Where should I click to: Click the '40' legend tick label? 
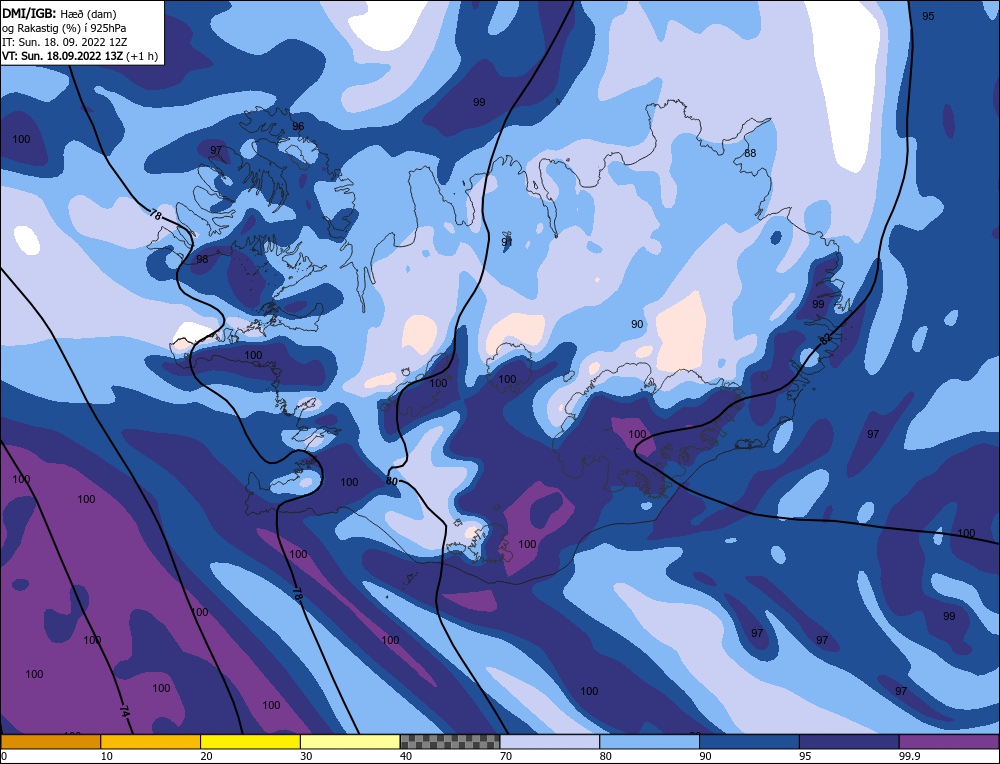[x=406, y=756]
